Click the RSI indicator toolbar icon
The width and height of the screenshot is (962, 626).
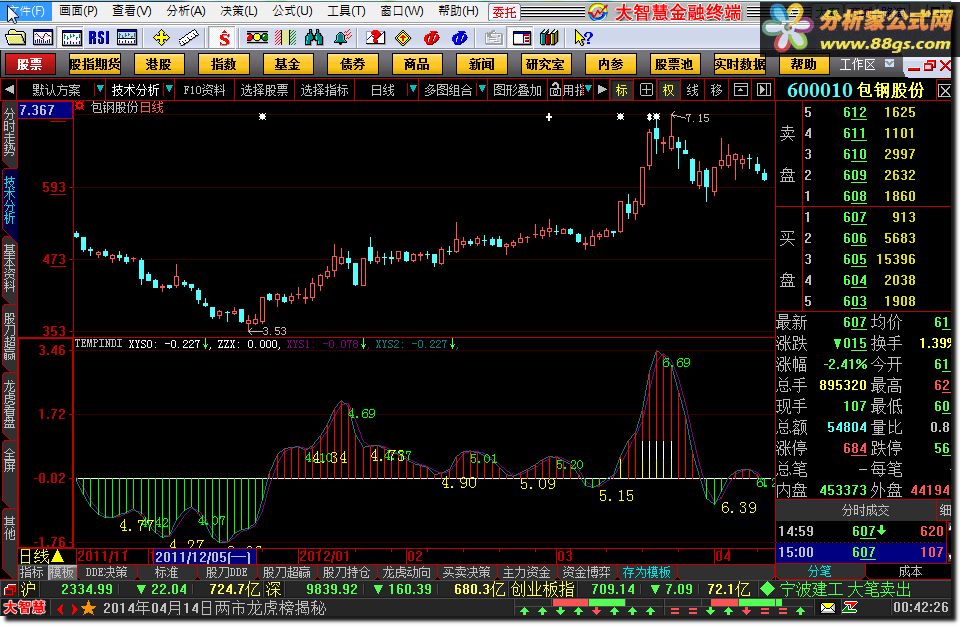99,38
